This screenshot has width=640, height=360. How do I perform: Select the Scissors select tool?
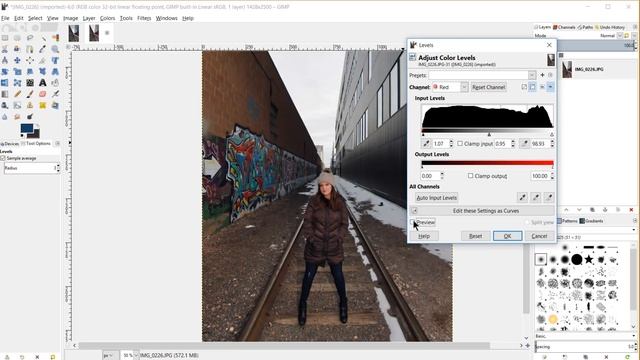point(5,49)
